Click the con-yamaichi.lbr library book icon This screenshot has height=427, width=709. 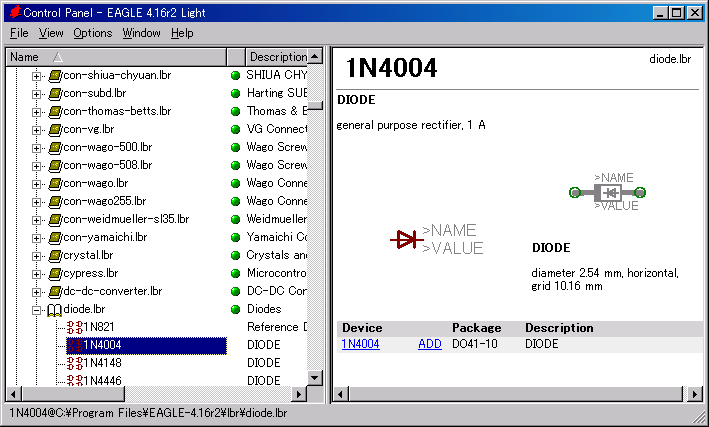(55, 237)
